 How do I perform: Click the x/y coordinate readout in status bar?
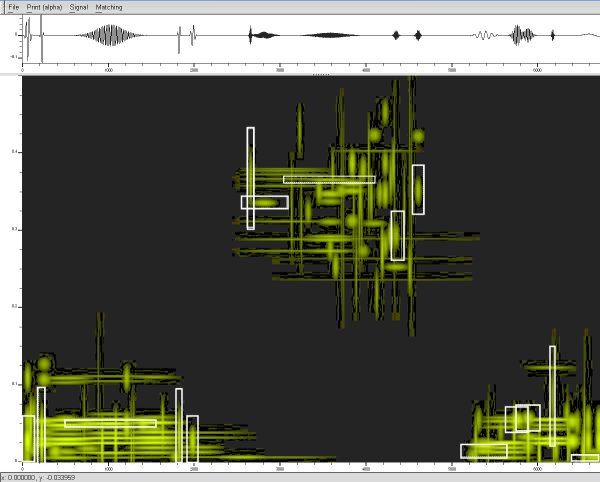click(38, 477)
